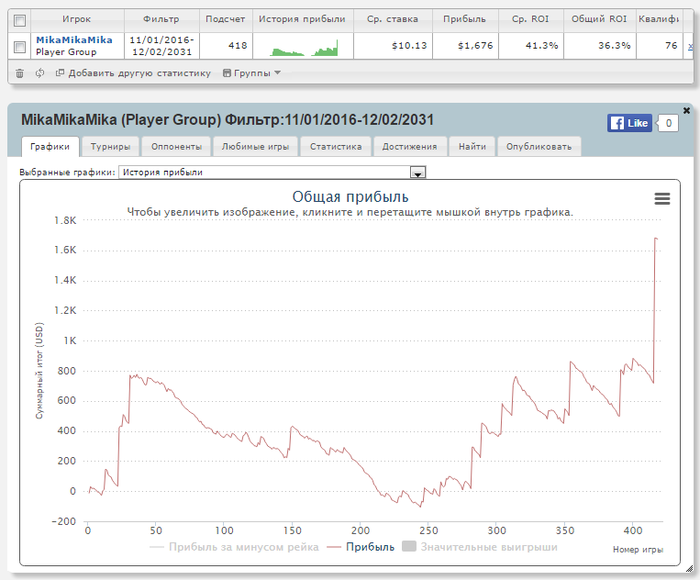
Task: Click the trash delete icon
Action: click(20, 73)
